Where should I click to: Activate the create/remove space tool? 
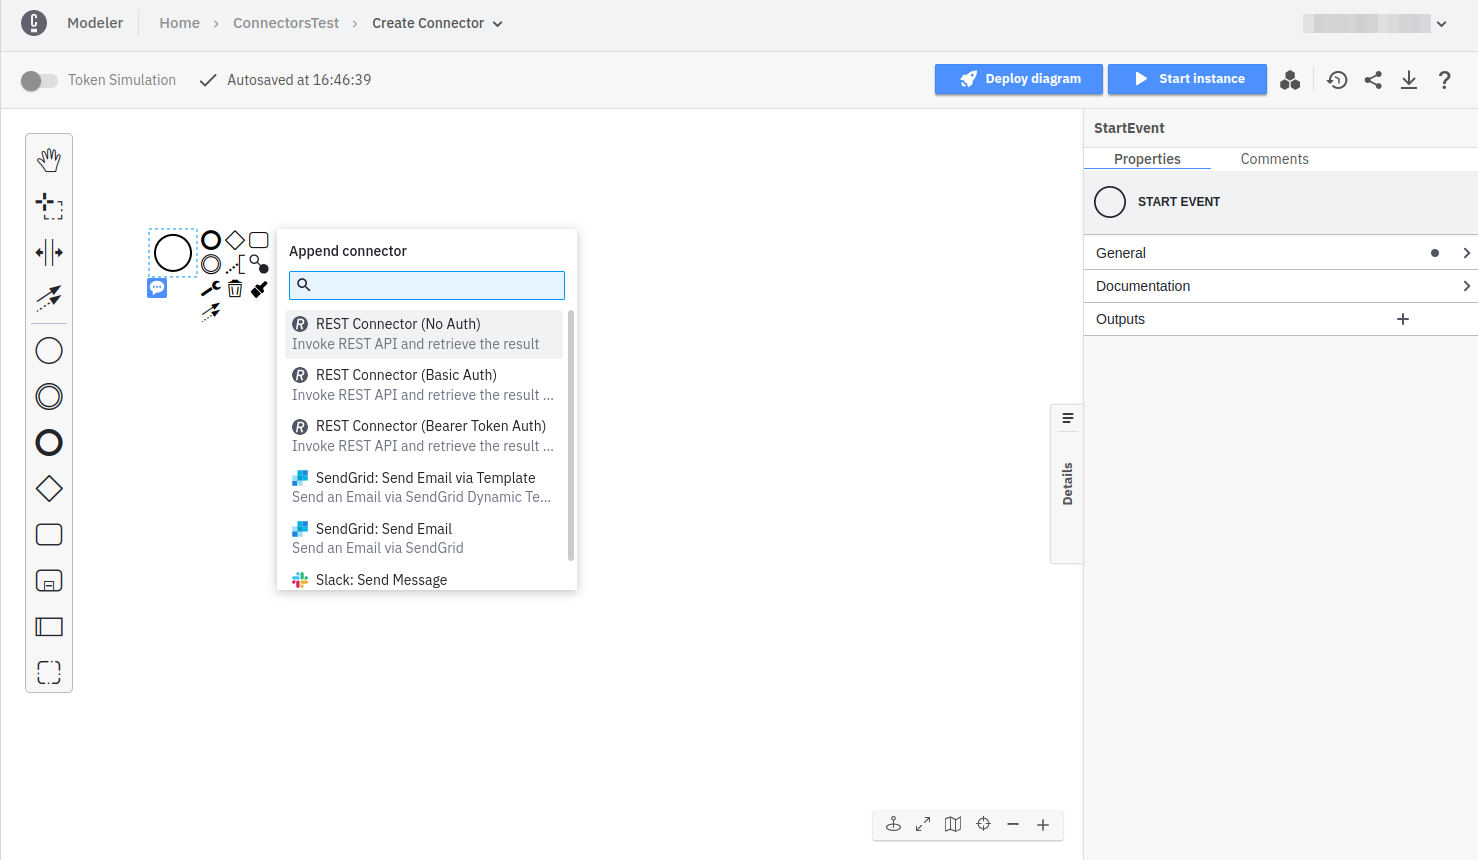pyautogui.click(x=49, y=252)
